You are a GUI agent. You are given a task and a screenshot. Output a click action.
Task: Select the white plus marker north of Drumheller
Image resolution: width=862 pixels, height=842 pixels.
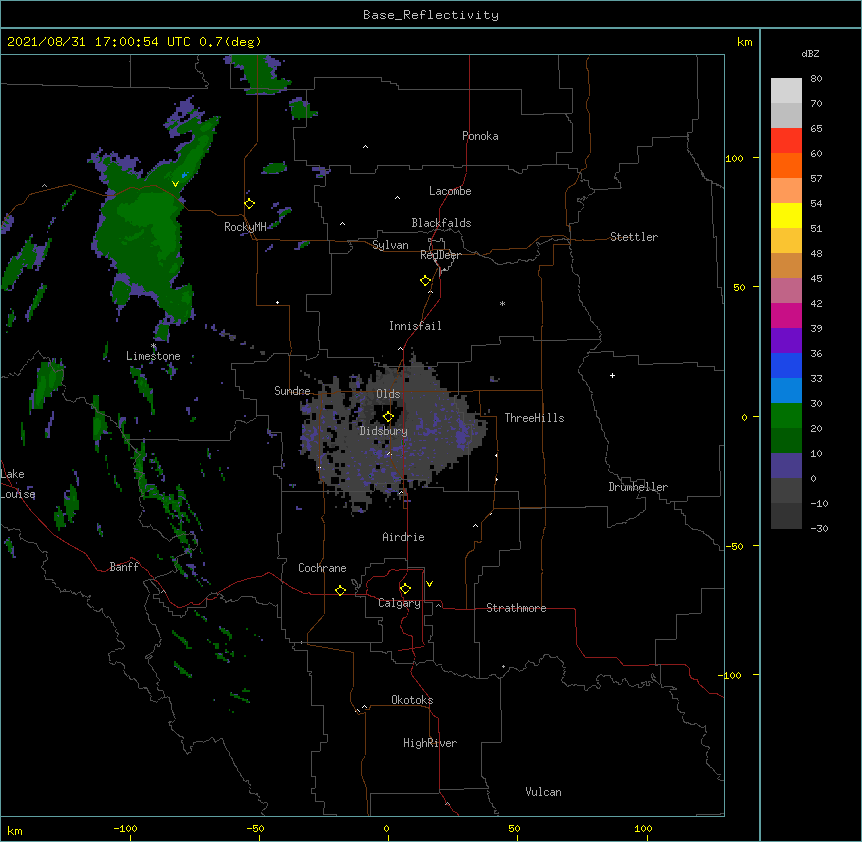pos(612,375)
